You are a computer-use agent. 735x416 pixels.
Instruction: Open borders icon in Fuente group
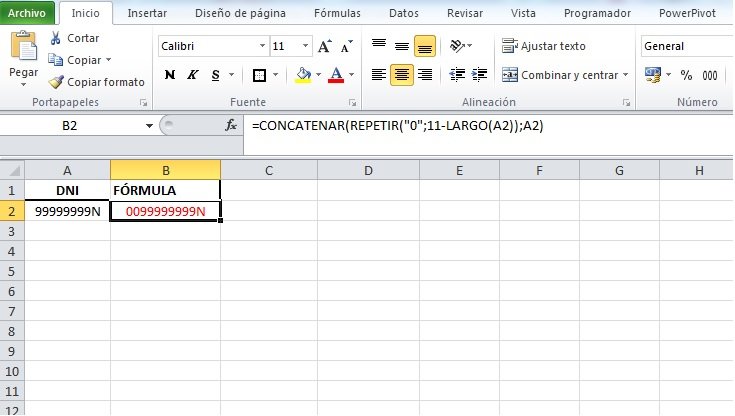pyautogui.click(x=259, y=75)
